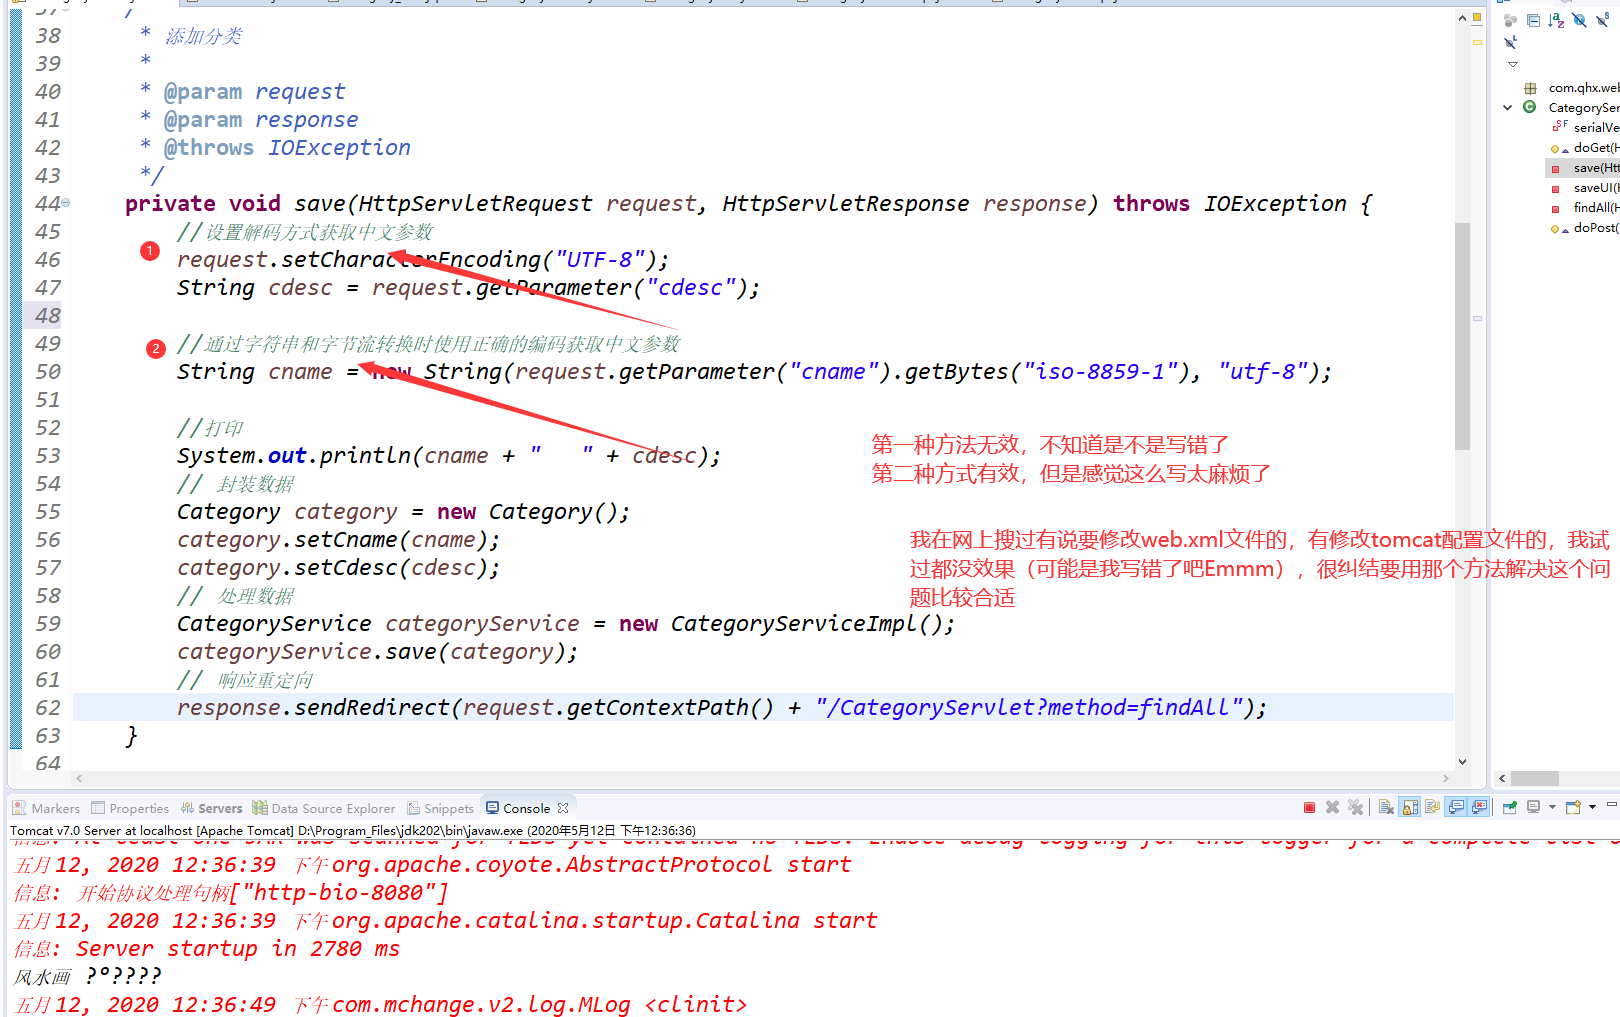Switch to the Markers tab
The width and height of the screenshot is (1620, 1017).
46,808
